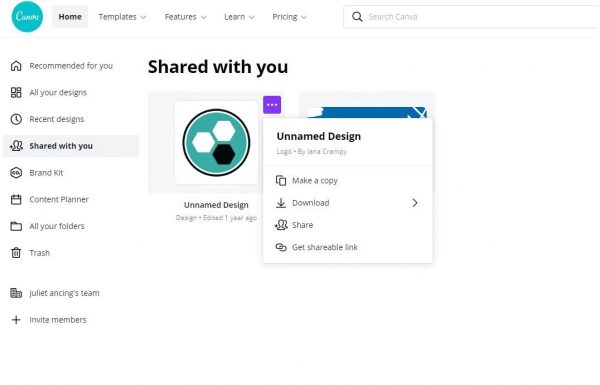Open Content Planner calendar icon
The image size is (600, 385).
click(x=16, y=199)
